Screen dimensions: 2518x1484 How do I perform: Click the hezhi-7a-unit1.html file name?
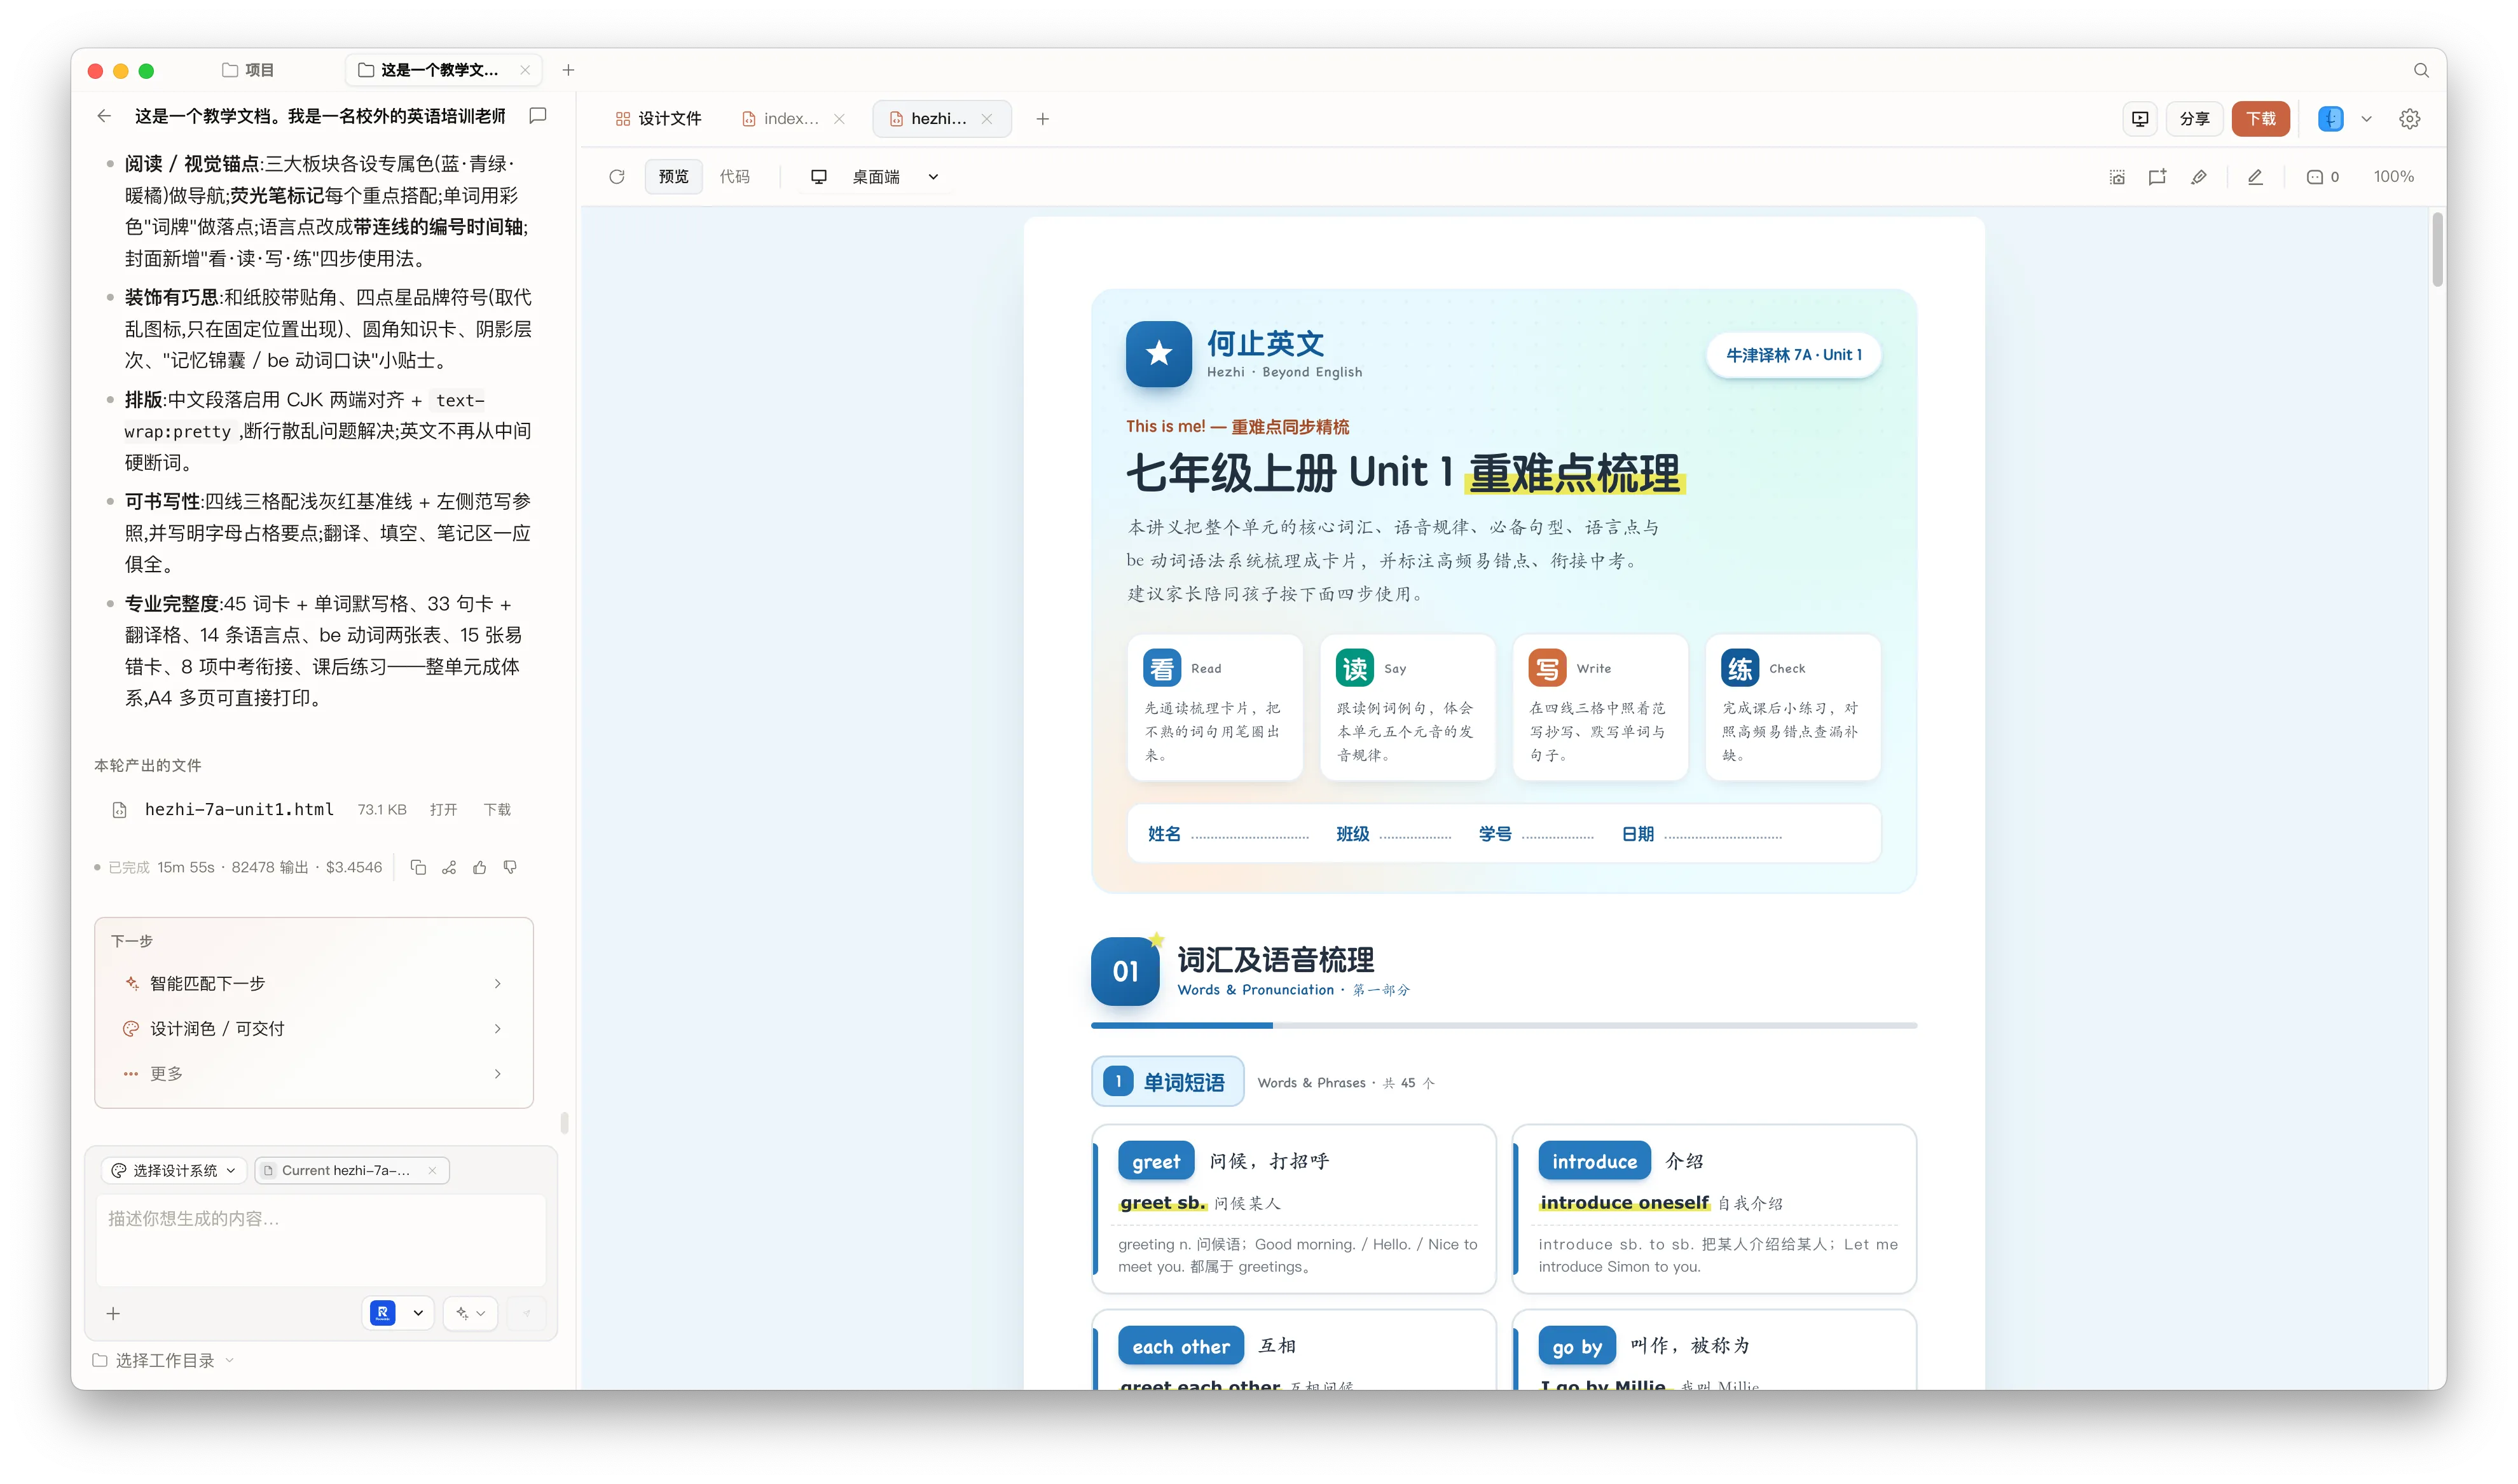239,810
